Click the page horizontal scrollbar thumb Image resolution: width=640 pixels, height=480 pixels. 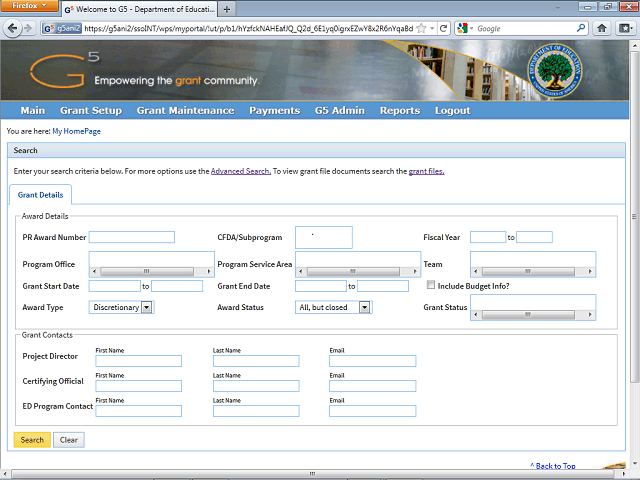pos(313,474)
